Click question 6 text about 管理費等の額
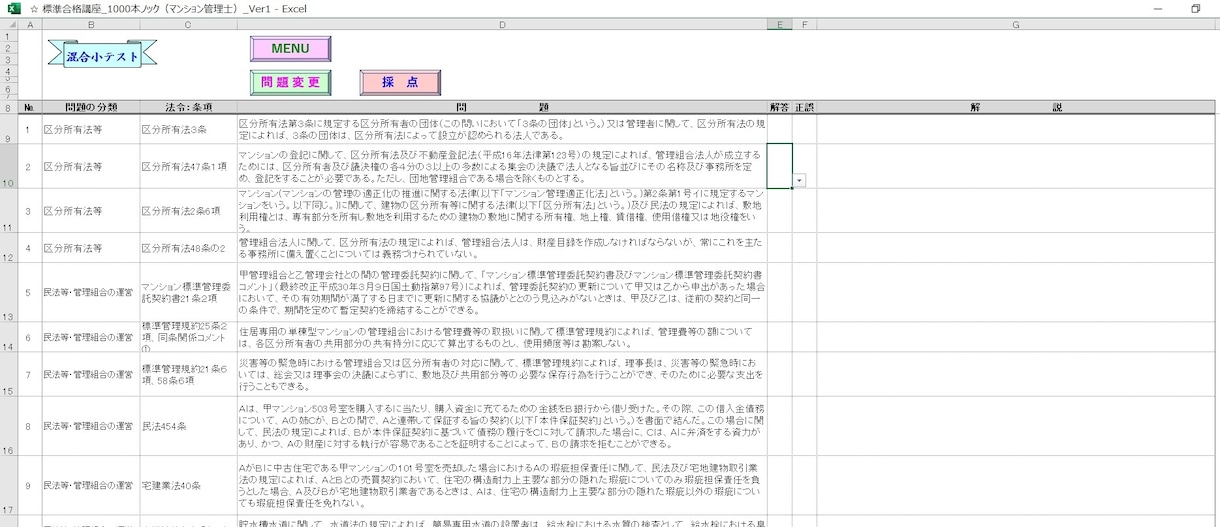 coord(502,337)
